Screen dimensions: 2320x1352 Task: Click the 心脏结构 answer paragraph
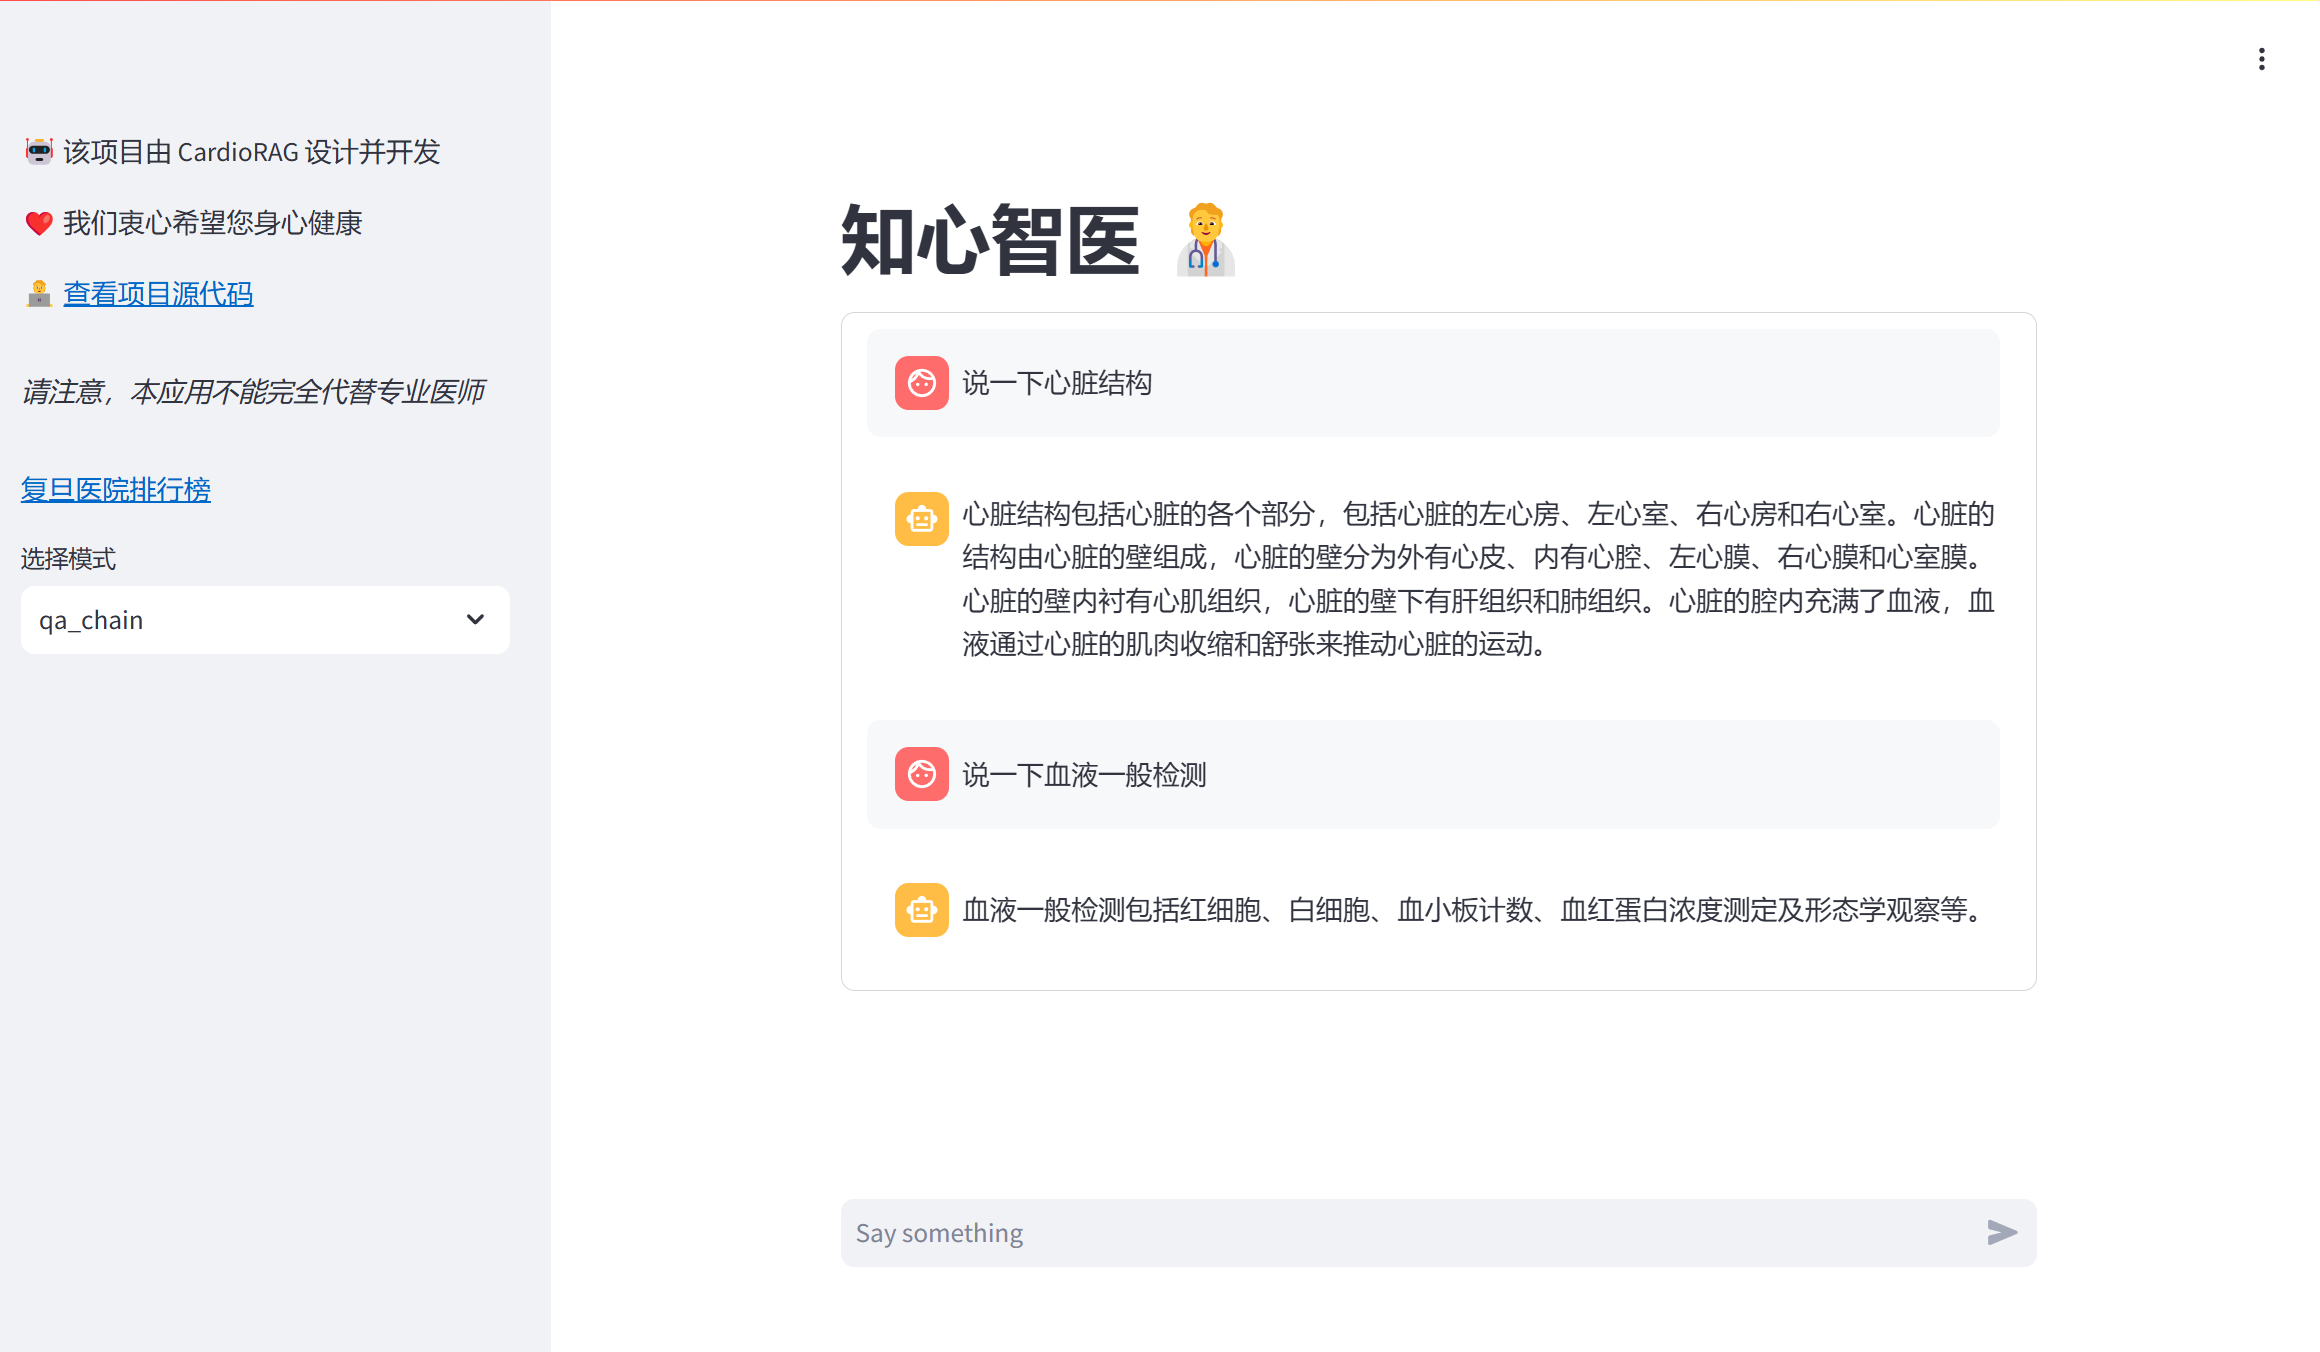pos(1478,579)
